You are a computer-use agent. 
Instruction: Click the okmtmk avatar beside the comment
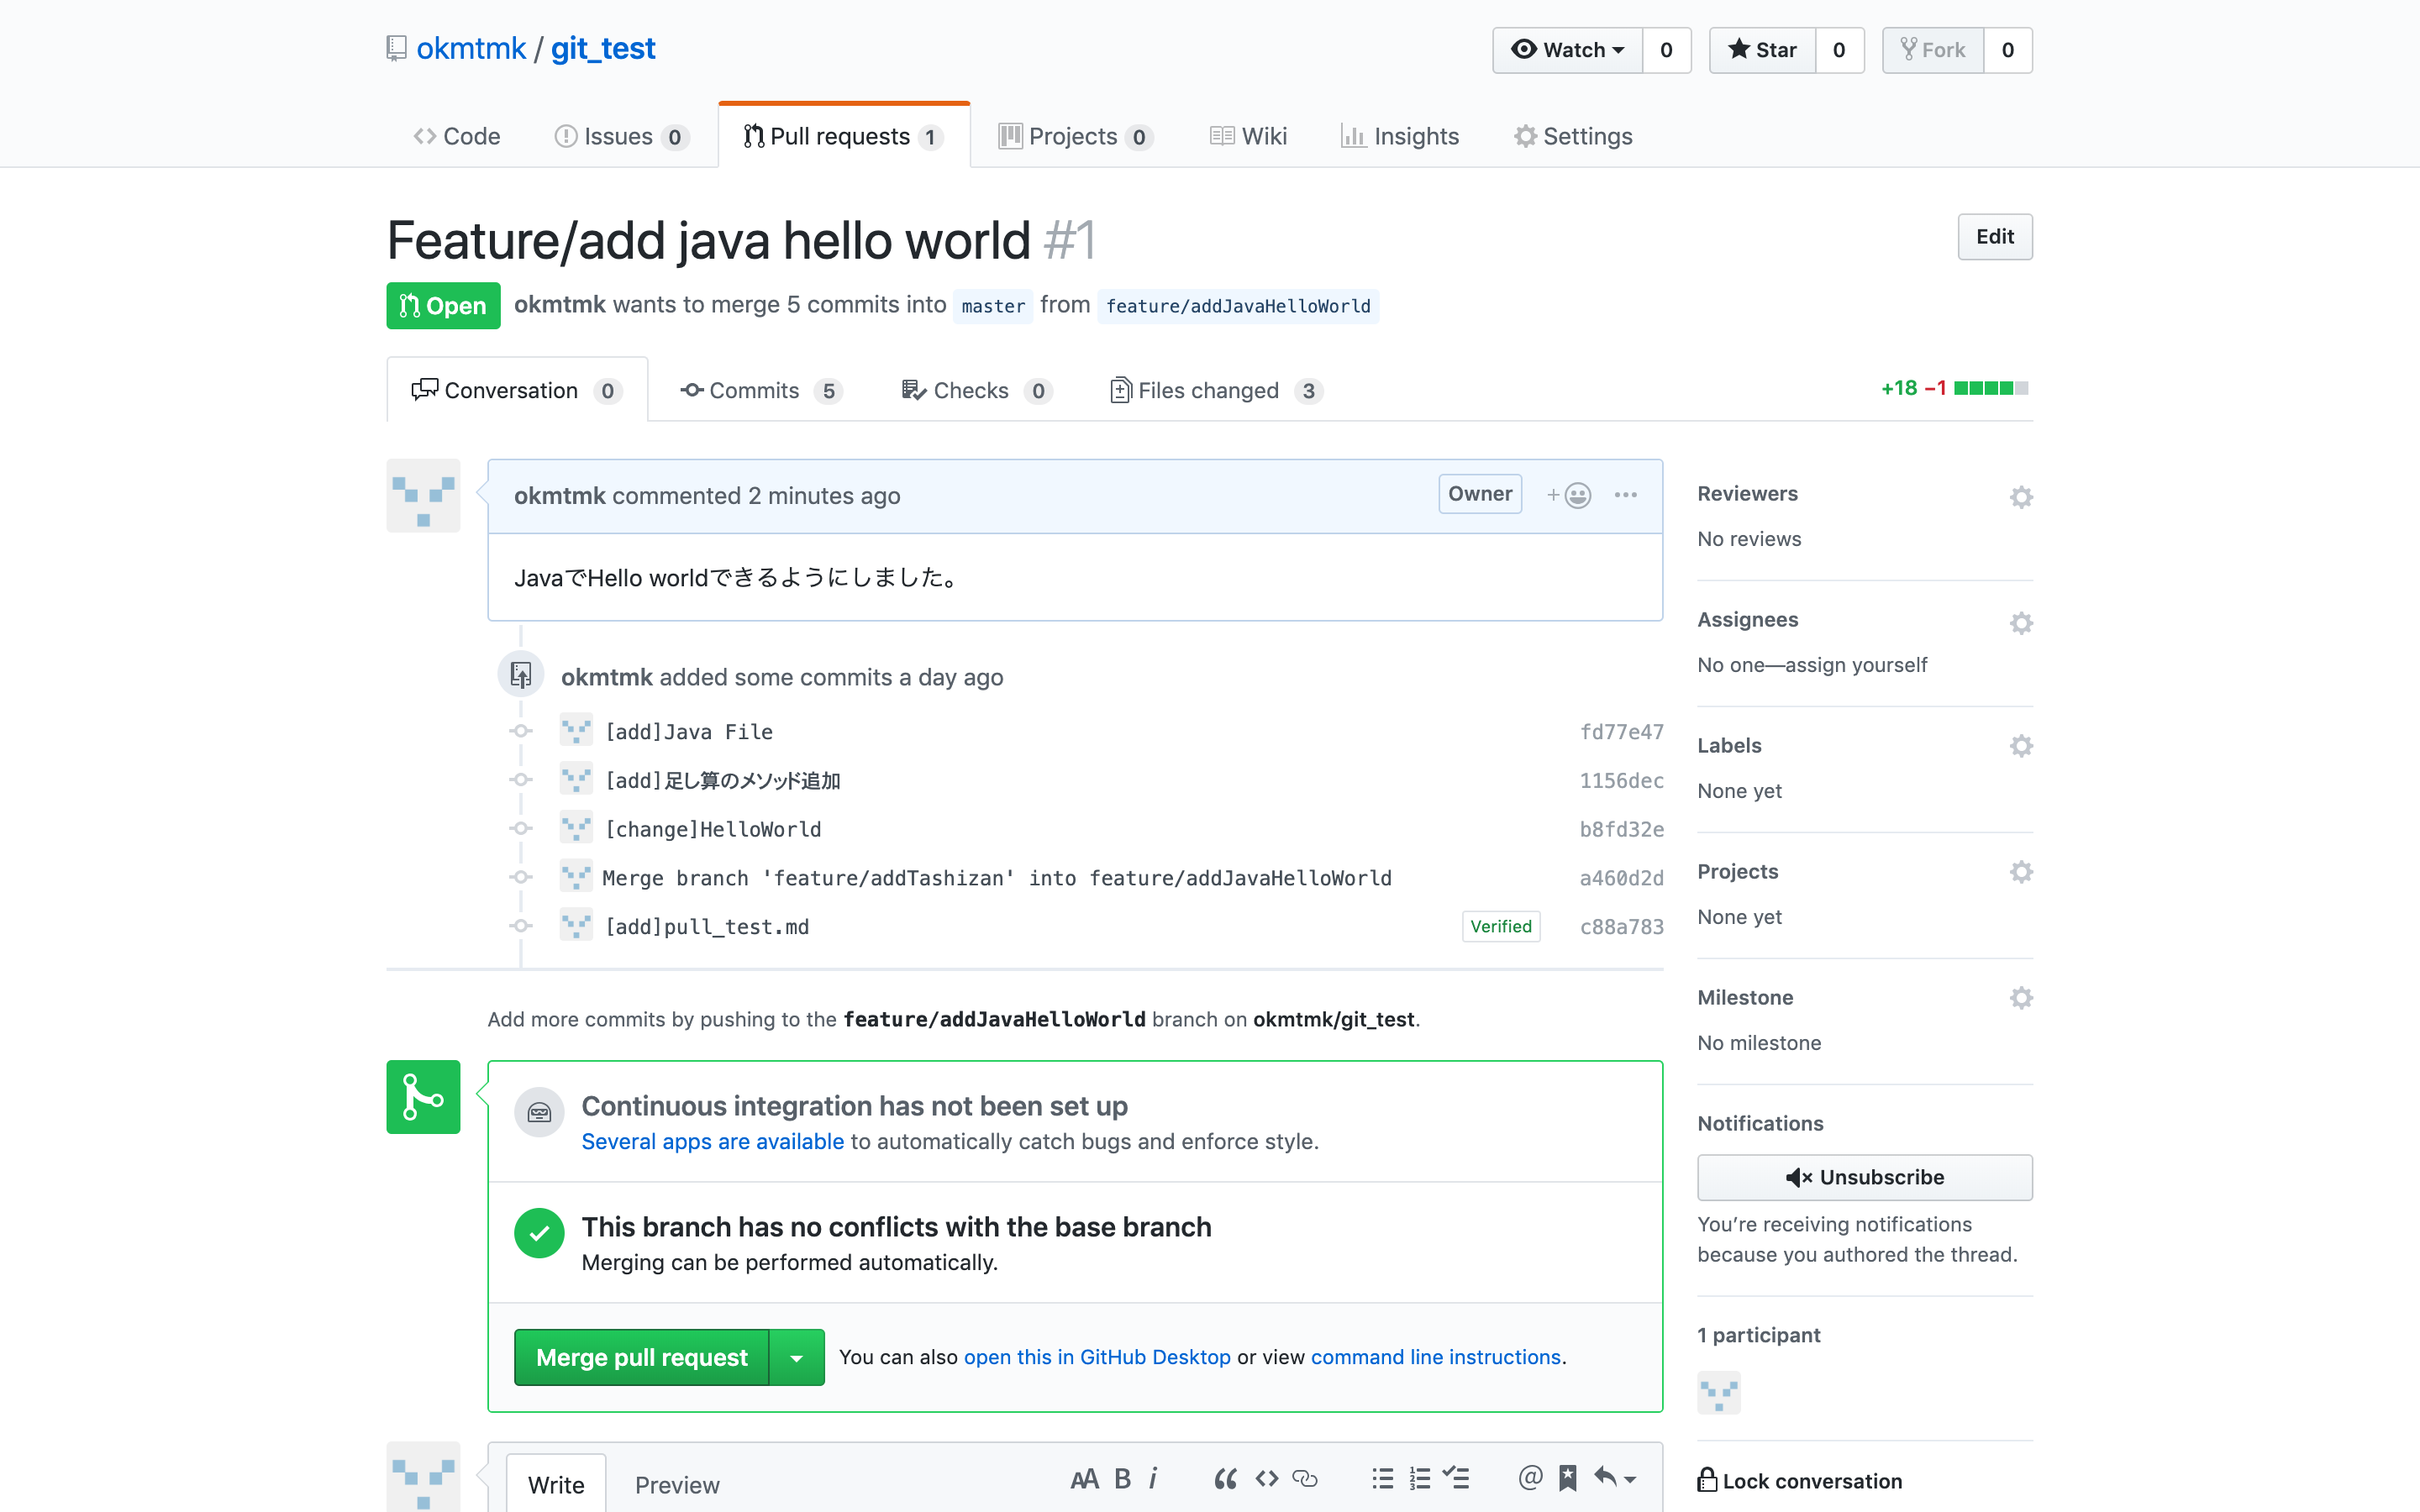click(423, 495)
